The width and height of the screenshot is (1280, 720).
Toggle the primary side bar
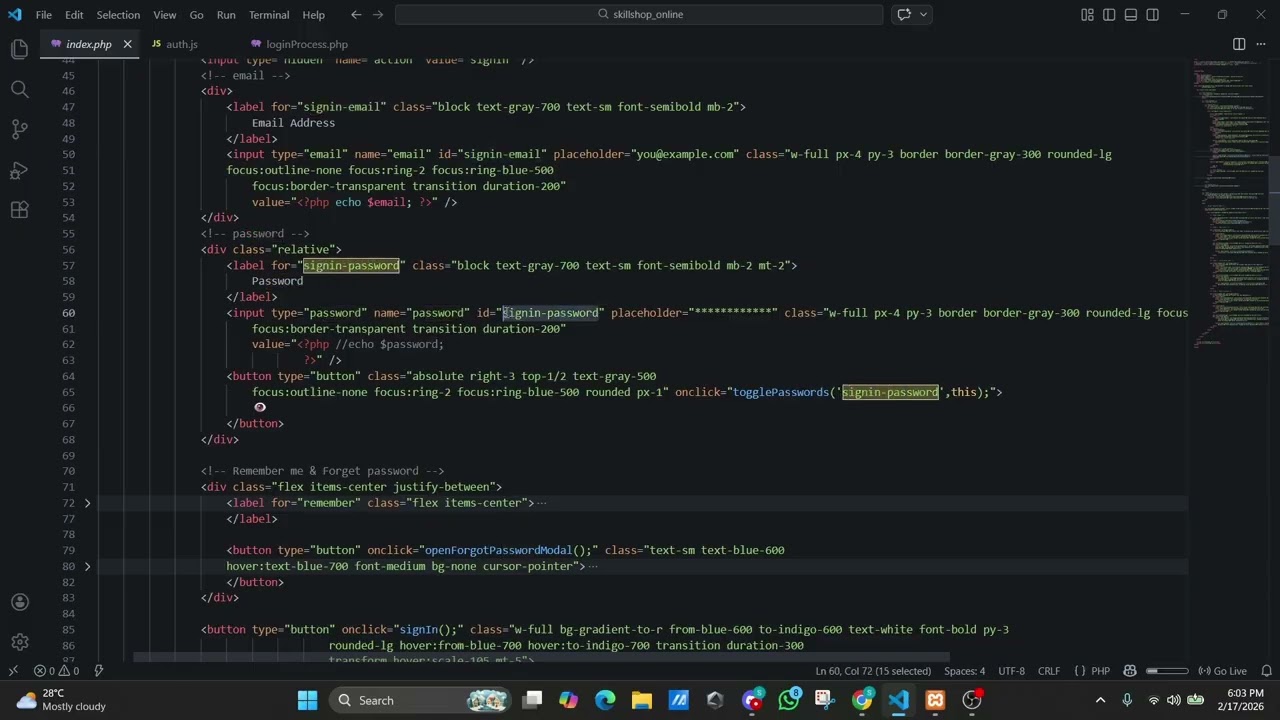click(x=1109, y=14)
